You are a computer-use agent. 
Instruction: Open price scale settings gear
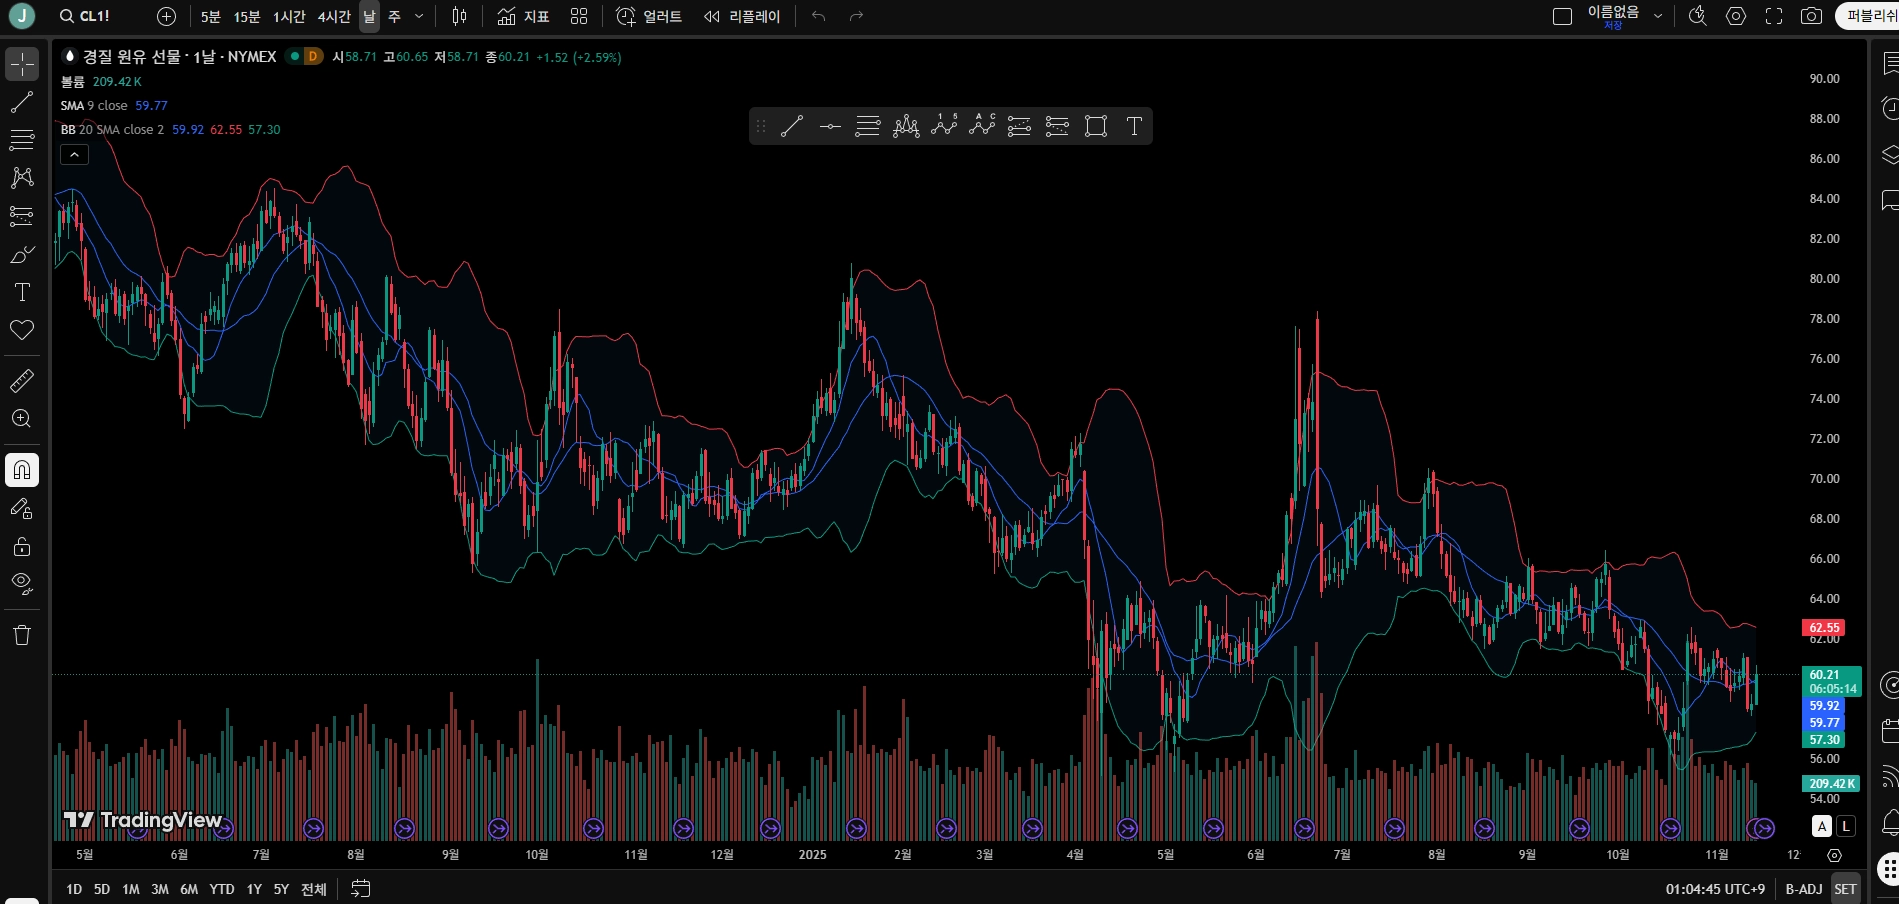pos(1834,855)
